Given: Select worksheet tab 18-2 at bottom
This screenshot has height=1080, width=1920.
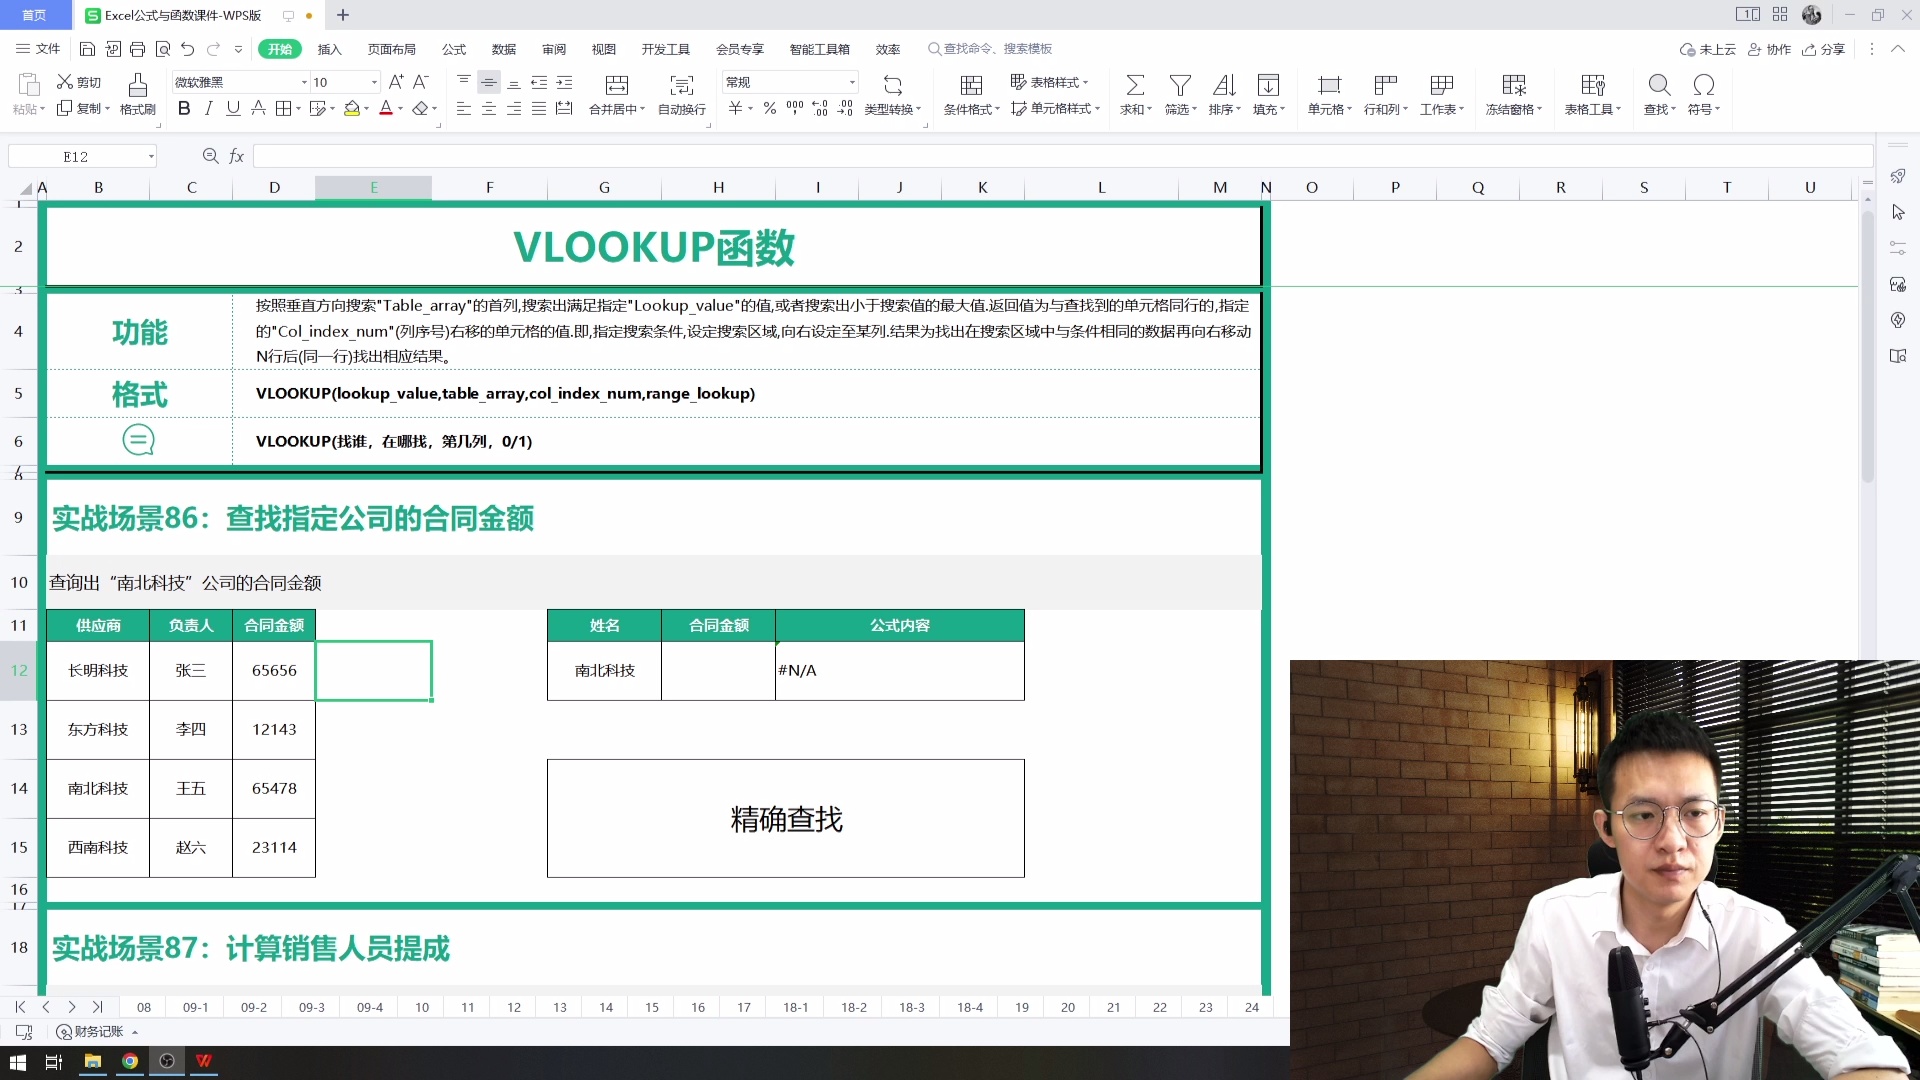Looking at the screenshot, I should (853, 1007).
